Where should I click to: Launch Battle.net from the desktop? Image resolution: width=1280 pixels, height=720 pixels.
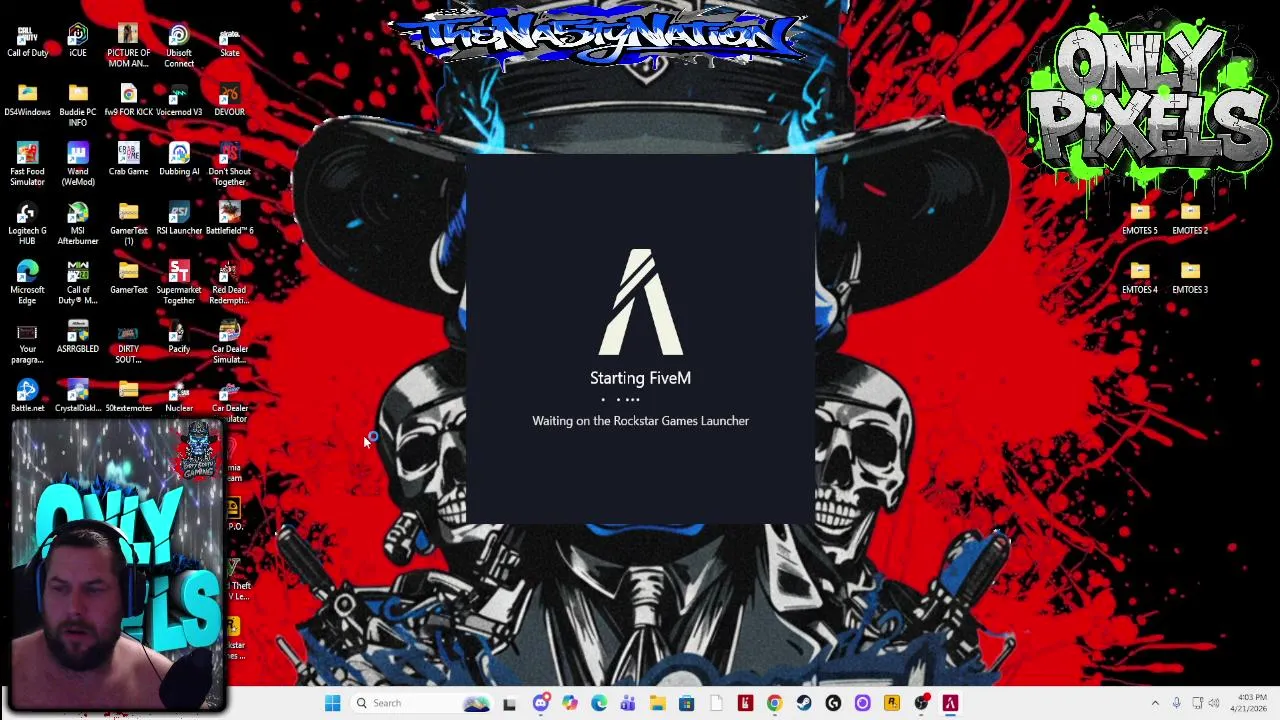[27, 395]
